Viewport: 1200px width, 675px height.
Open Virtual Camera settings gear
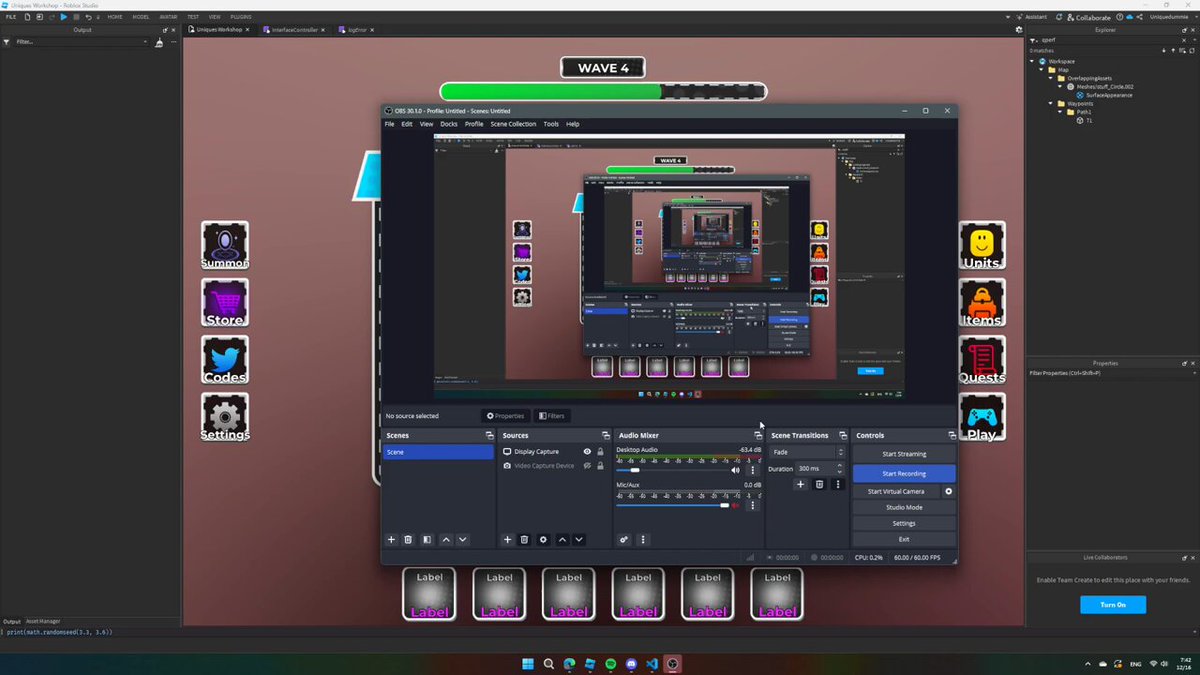click(949, 491)
